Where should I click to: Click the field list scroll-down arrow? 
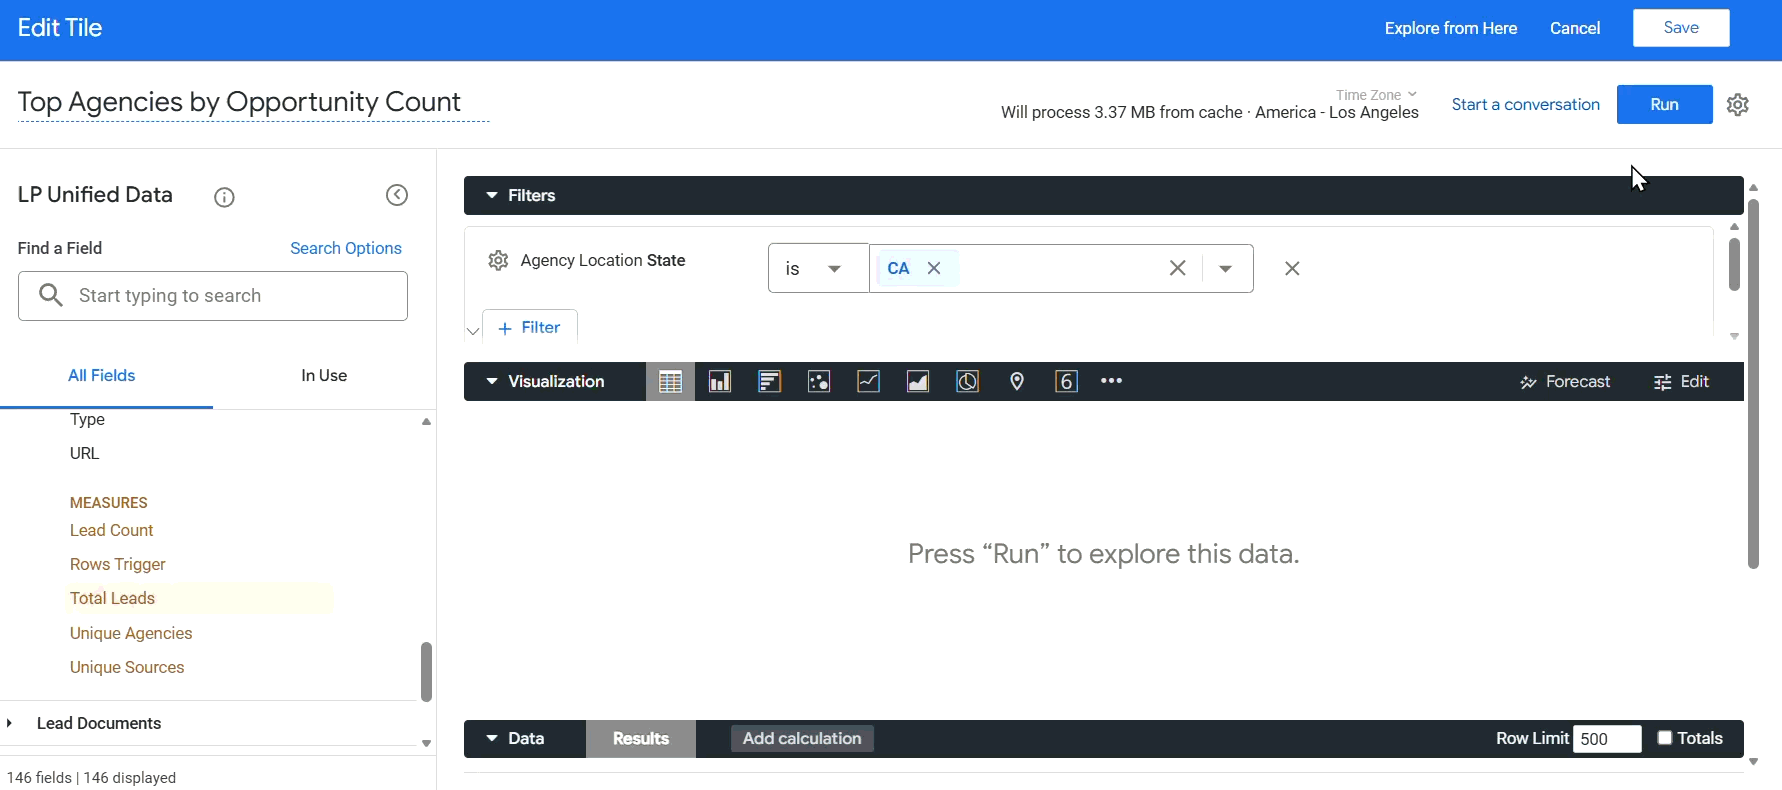(426, 744)
